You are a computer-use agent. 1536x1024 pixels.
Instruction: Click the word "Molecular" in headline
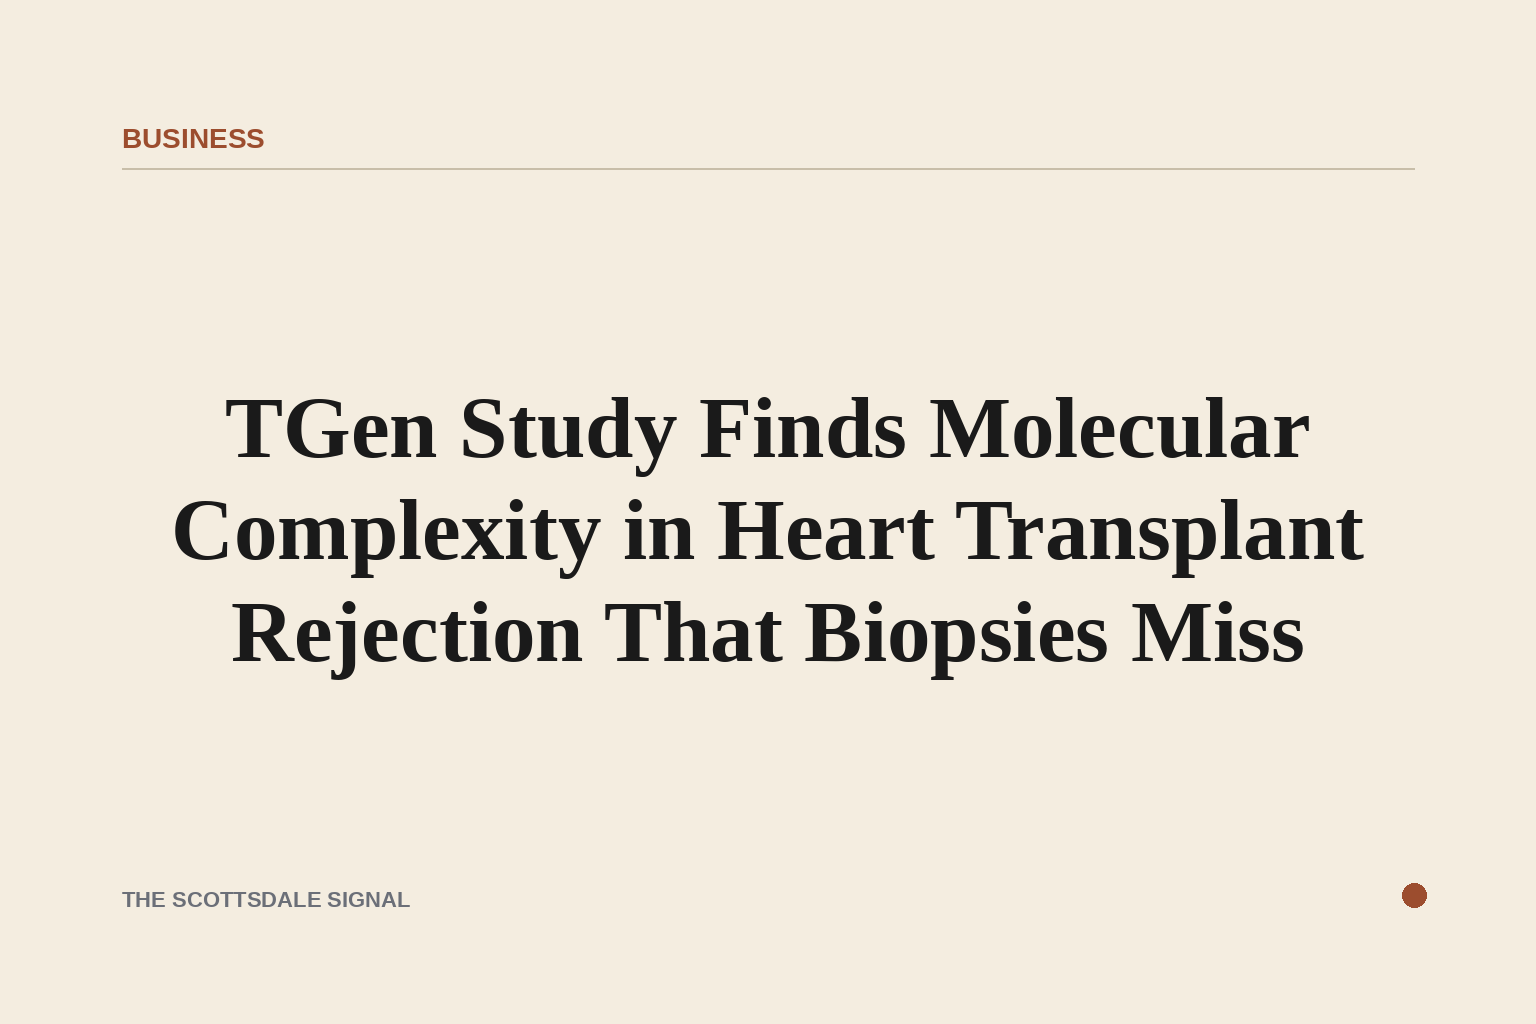pyautogui.click(x=1119, y=430)
